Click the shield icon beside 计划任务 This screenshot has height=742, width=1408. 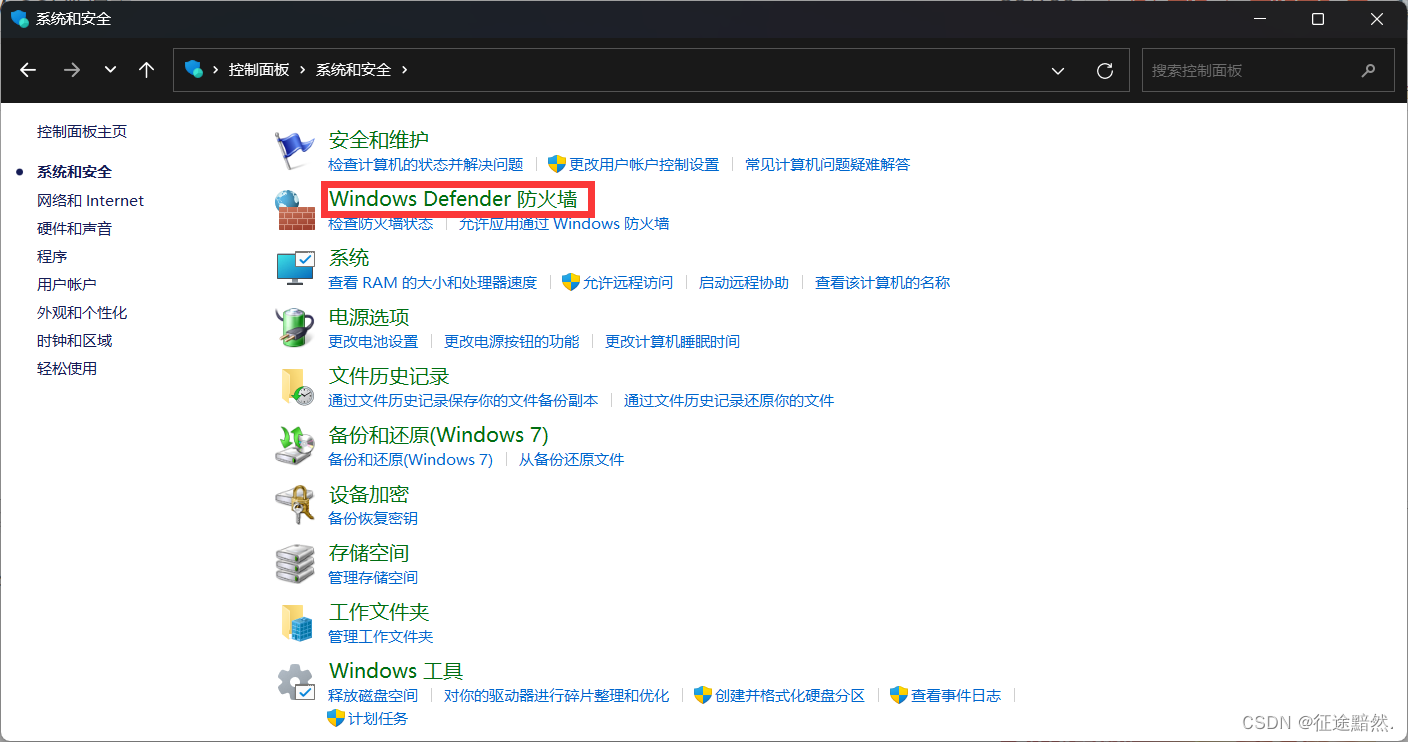(336, 718)
